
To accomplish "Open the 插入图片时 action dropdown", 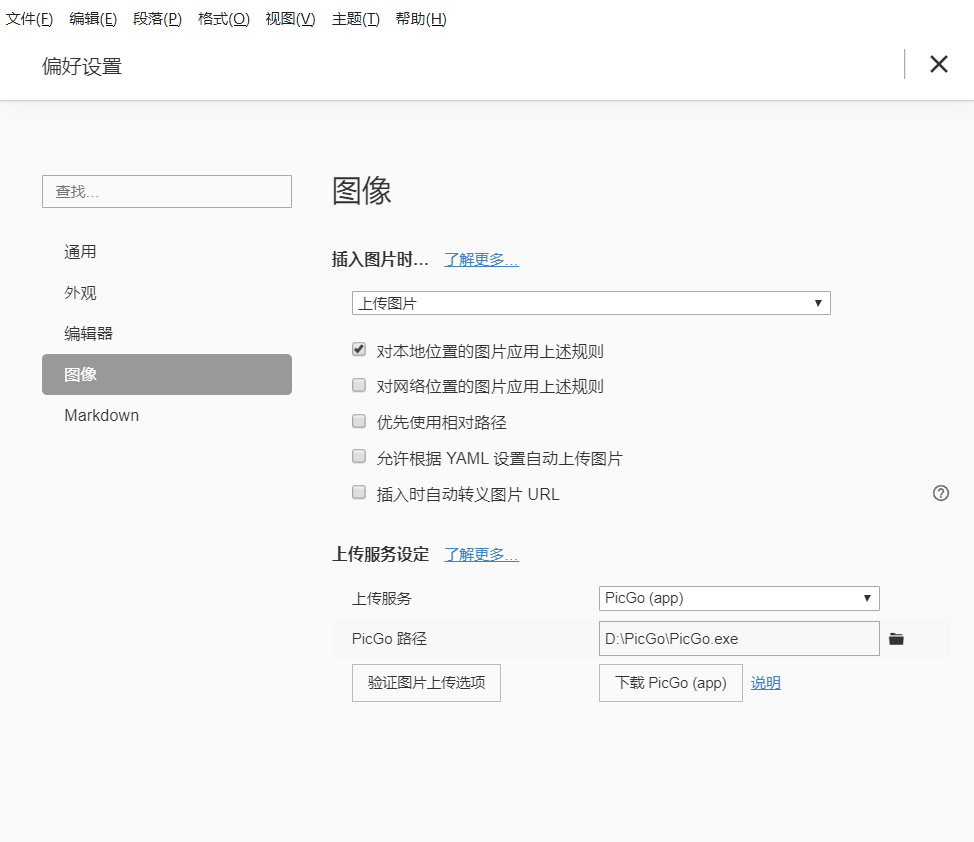I will (x=591, y=302).
